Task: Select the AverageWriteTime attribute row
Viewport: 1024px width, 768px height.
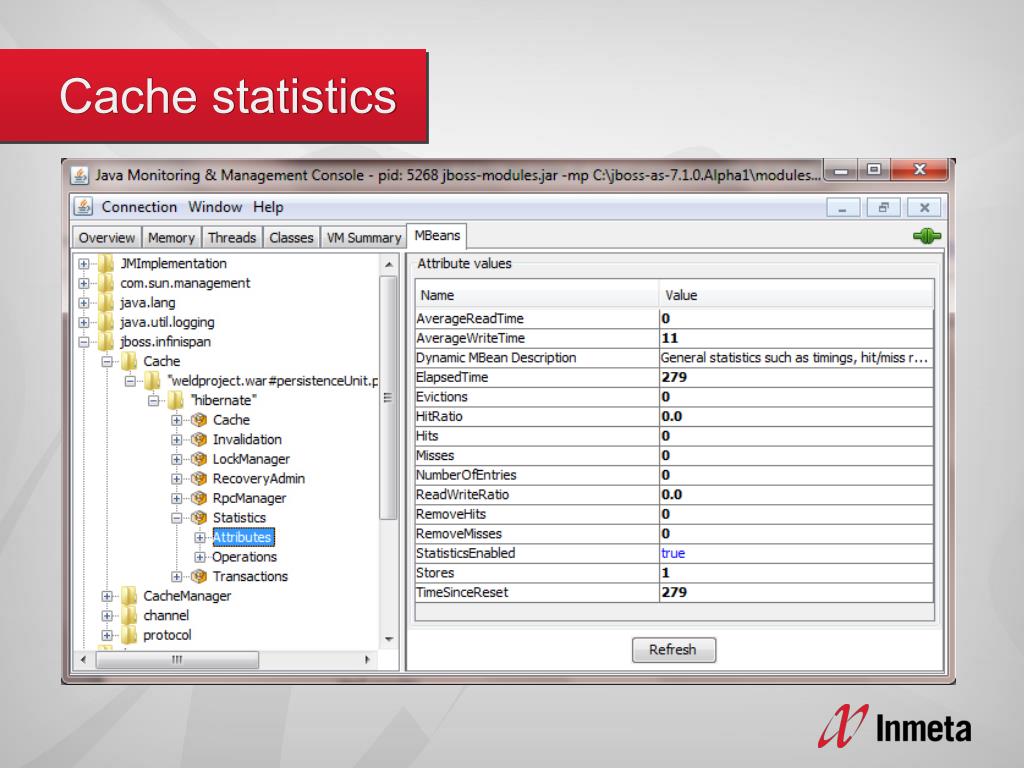Action: 674,338
